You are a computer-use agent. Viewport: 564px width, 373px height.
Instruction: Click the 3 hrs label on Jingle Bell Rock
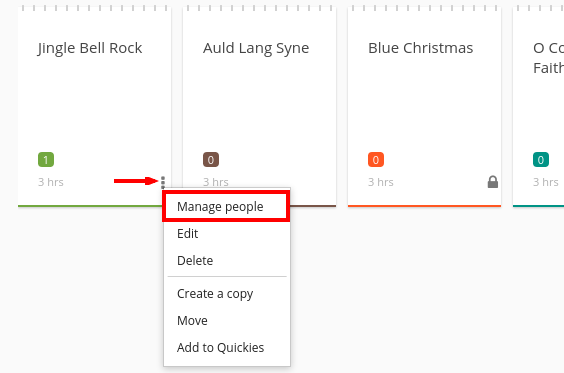click(x=51, y=182)
